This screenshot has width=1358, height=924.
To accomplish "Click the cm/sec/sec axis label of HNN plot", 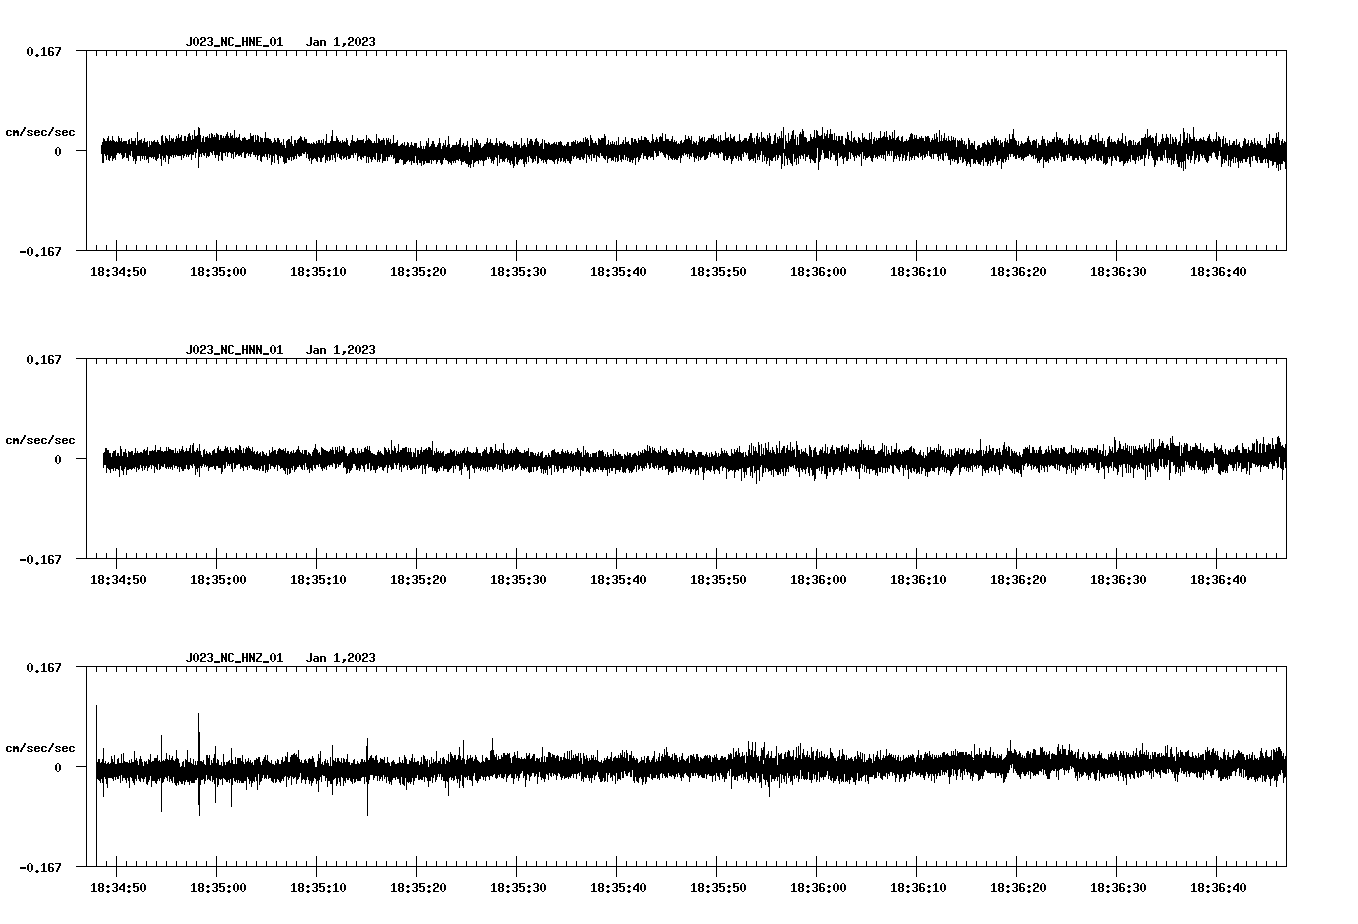I will pos(40,439).
